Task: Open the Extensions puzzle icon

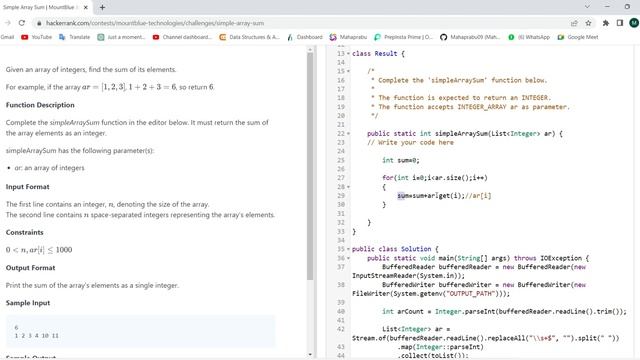Action: [x=606, y=23]
